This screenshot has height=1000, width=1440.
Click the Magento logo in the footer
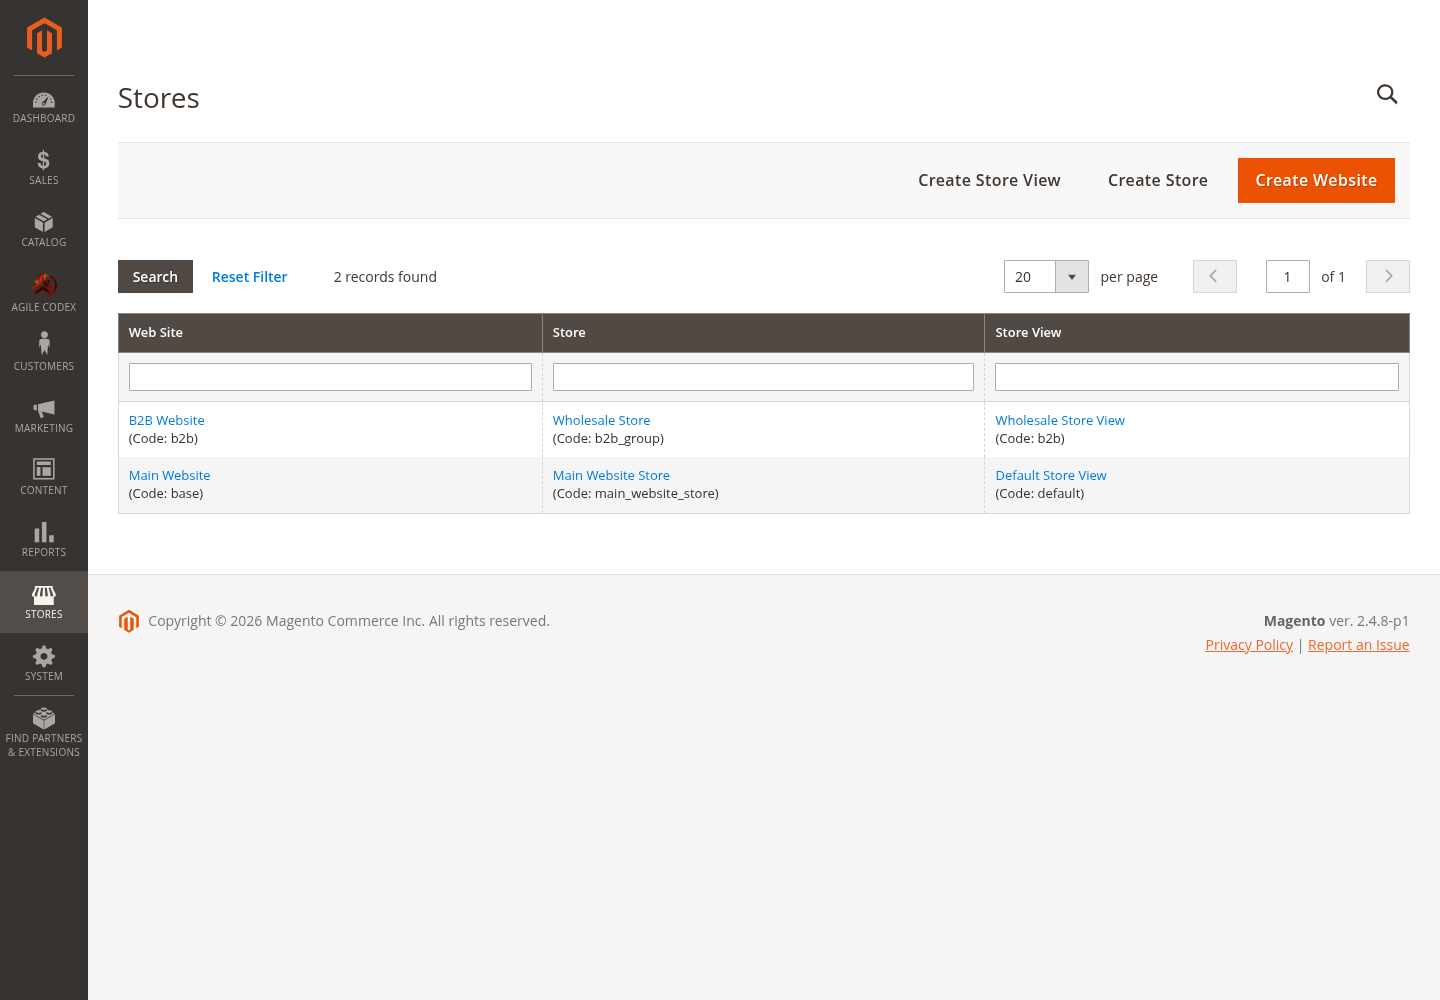pyautogui.click(x=129, y=622)
